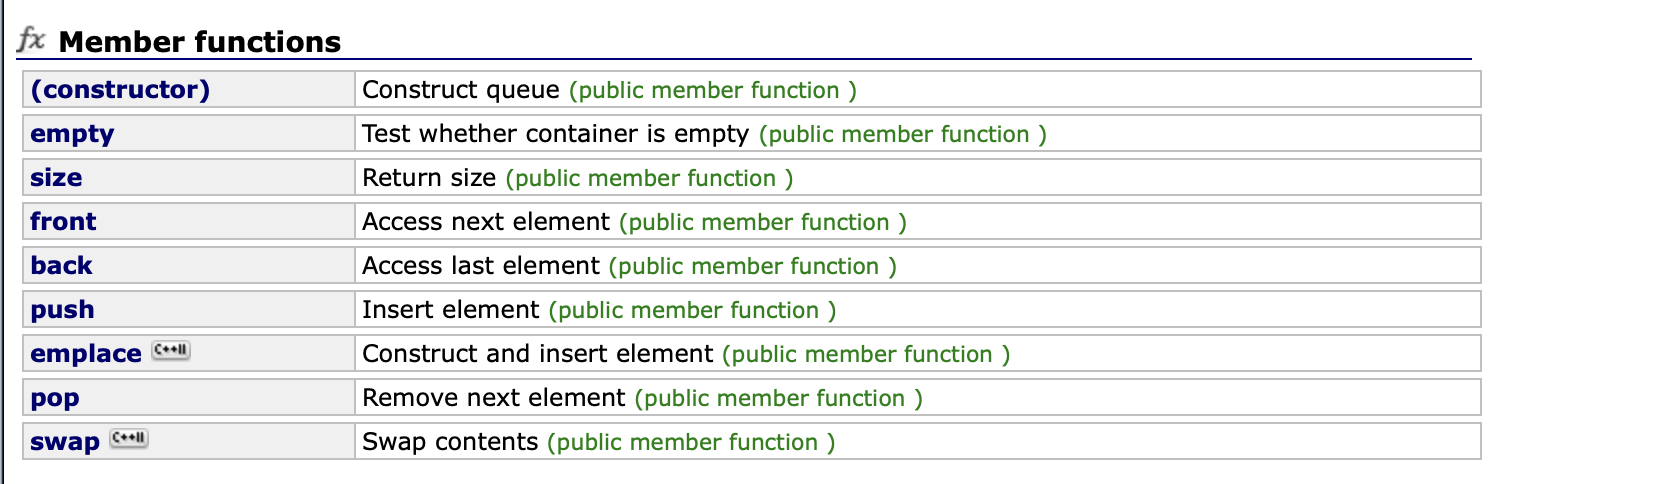This screenshot has height=484, width=1668.
Task: Open the push member function link
Action: pyautogui.click(x=62, y=310)
